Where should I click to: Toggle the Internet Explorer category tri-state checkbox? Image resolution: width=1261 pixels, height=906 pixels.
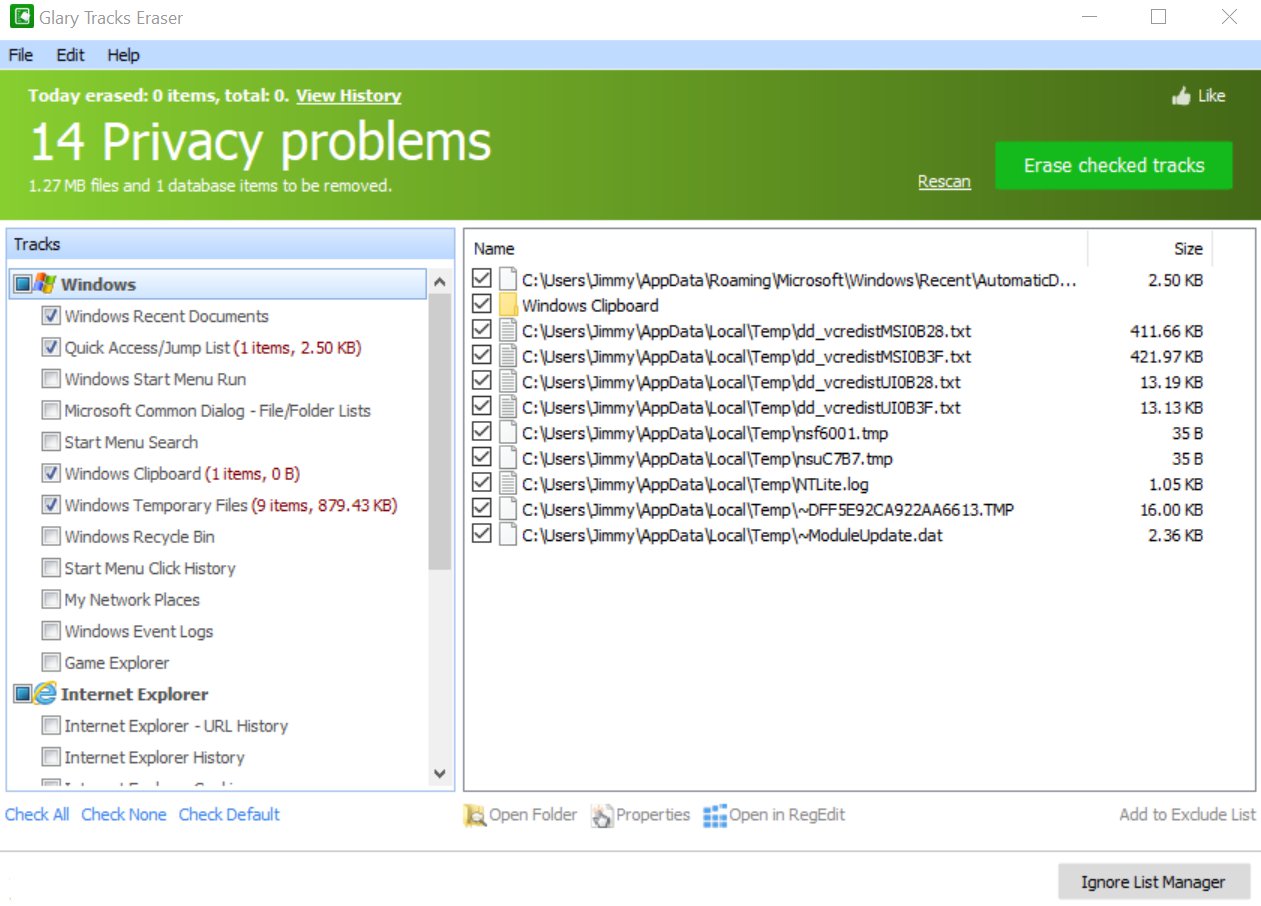(x=22, y=694)
